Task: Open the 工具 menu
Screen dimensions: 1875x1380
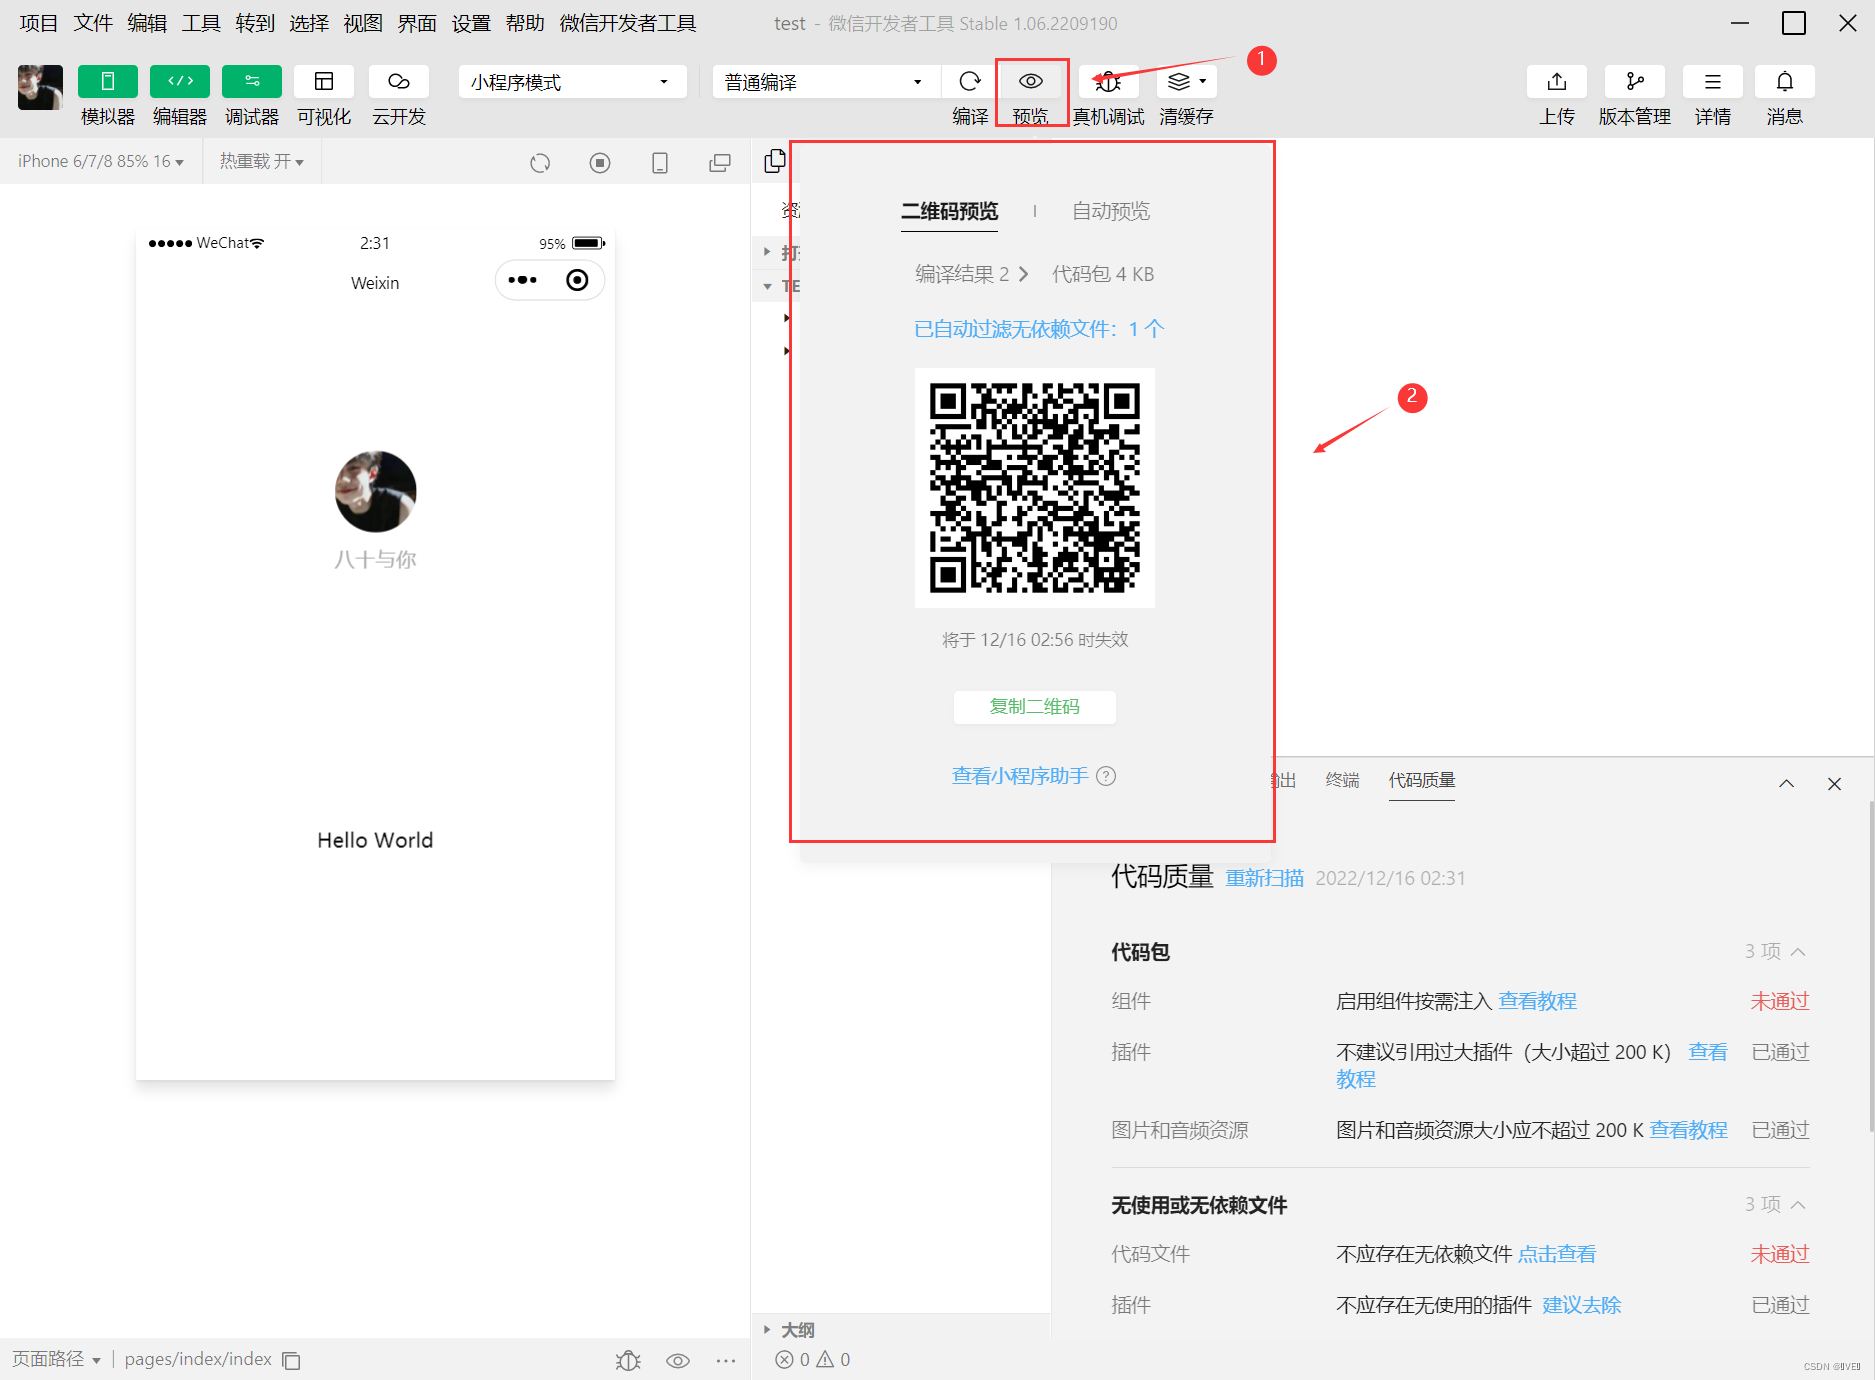Action: click(x=201, y=23)
